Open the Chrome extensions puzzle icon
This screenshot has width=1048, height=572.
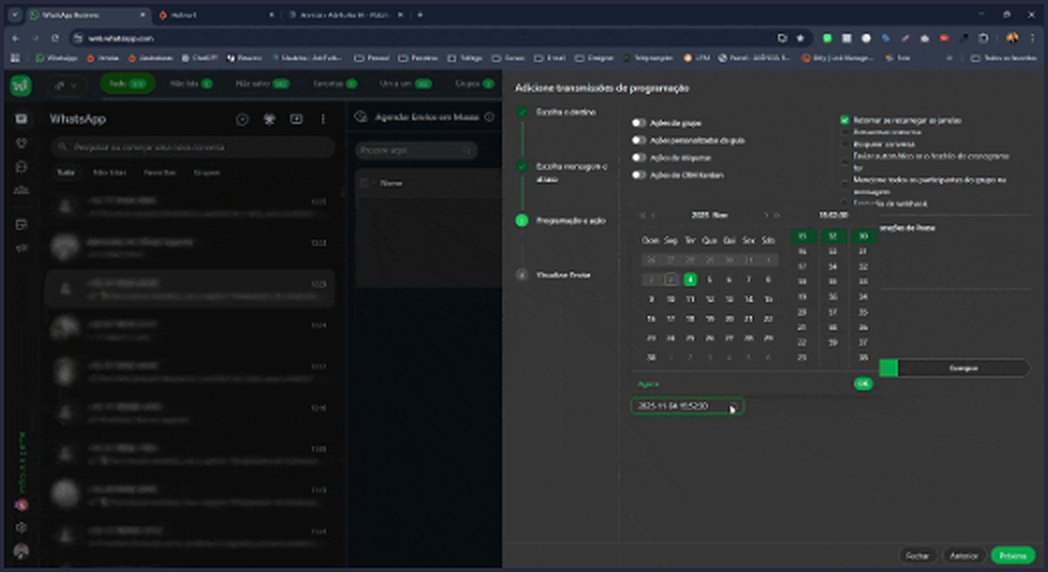pos(983,38)
